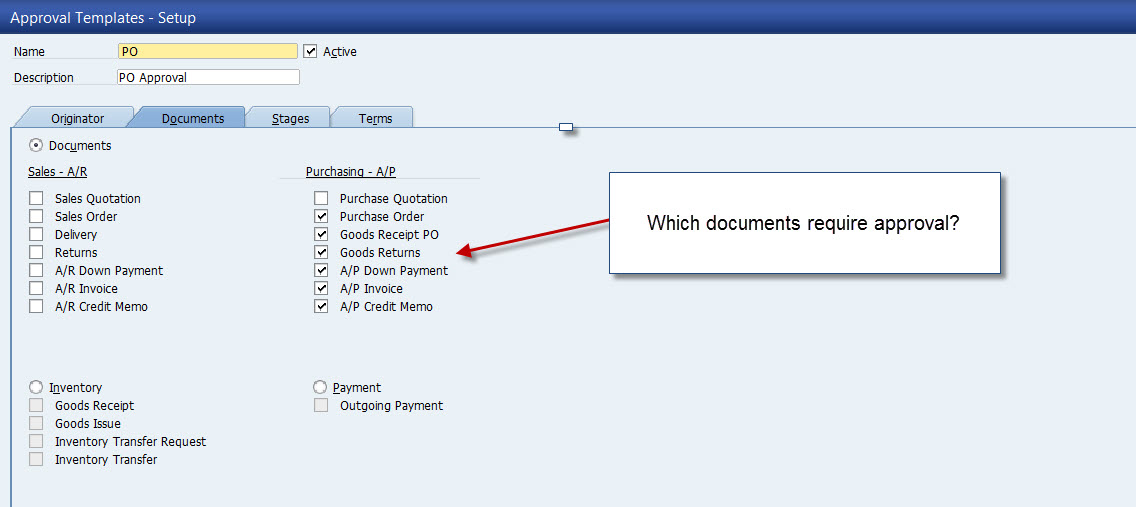Disable the Goods Receipt PO checkbox

[321, 234]
